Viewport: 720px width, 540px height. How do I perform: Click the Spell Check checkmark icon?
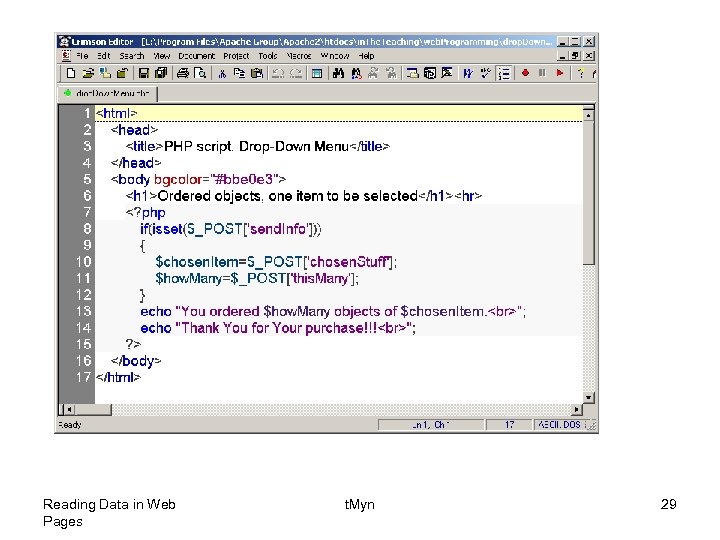(x=485, y=73)
